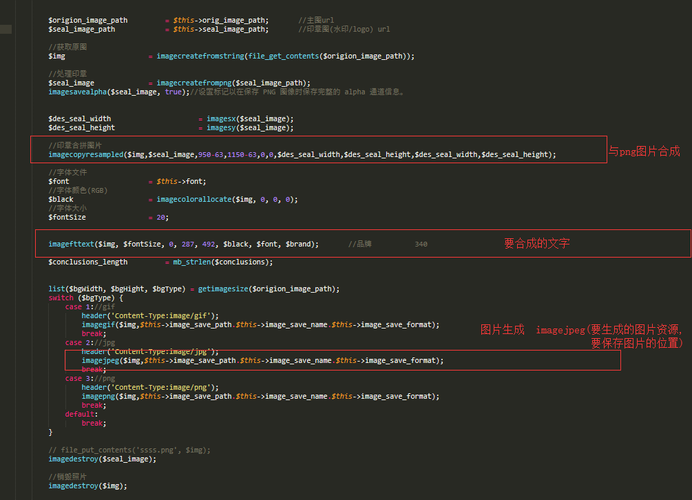This screenshot has width=692, height=500.
Task: Click the imagegif function call
Action: tap(260, 325)
